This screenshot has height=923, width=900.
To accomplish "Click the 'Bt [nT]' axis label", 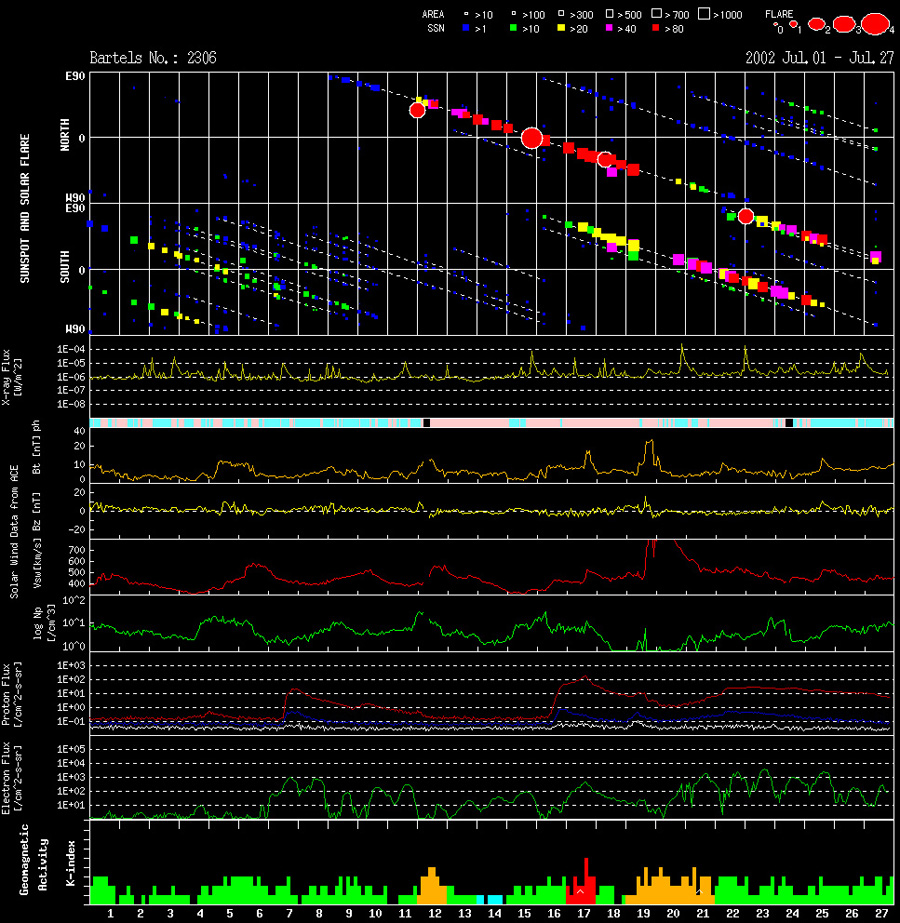I will [x=36, y=454].
